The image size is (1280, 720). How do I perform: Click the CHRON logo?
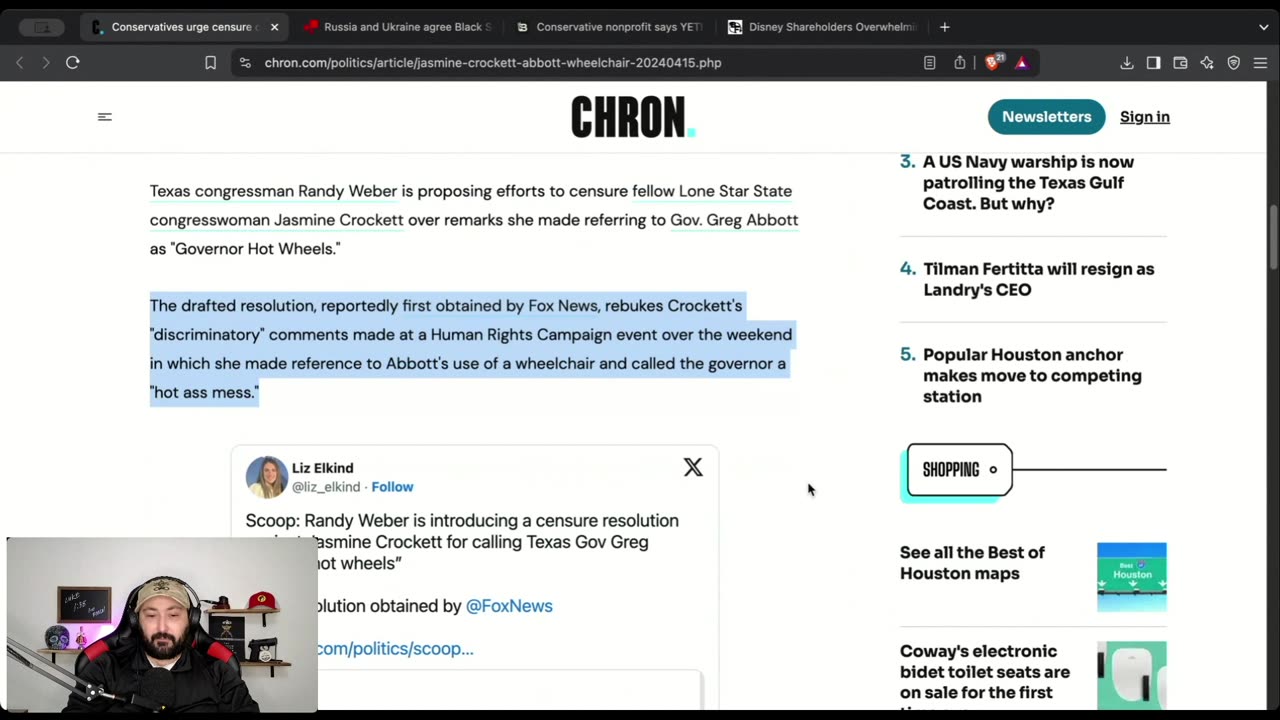tap(633, 117)
